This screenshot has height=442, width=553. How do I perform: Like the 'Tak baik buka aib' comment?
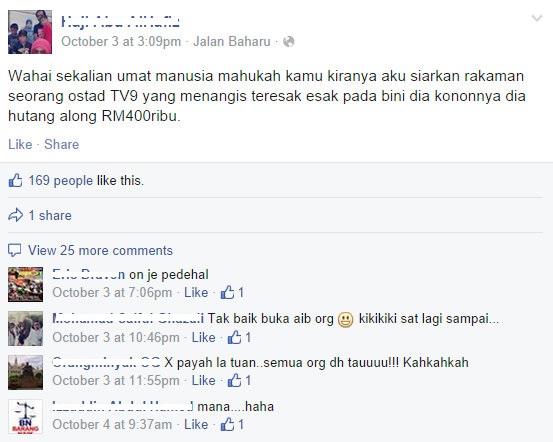point(203,338)
